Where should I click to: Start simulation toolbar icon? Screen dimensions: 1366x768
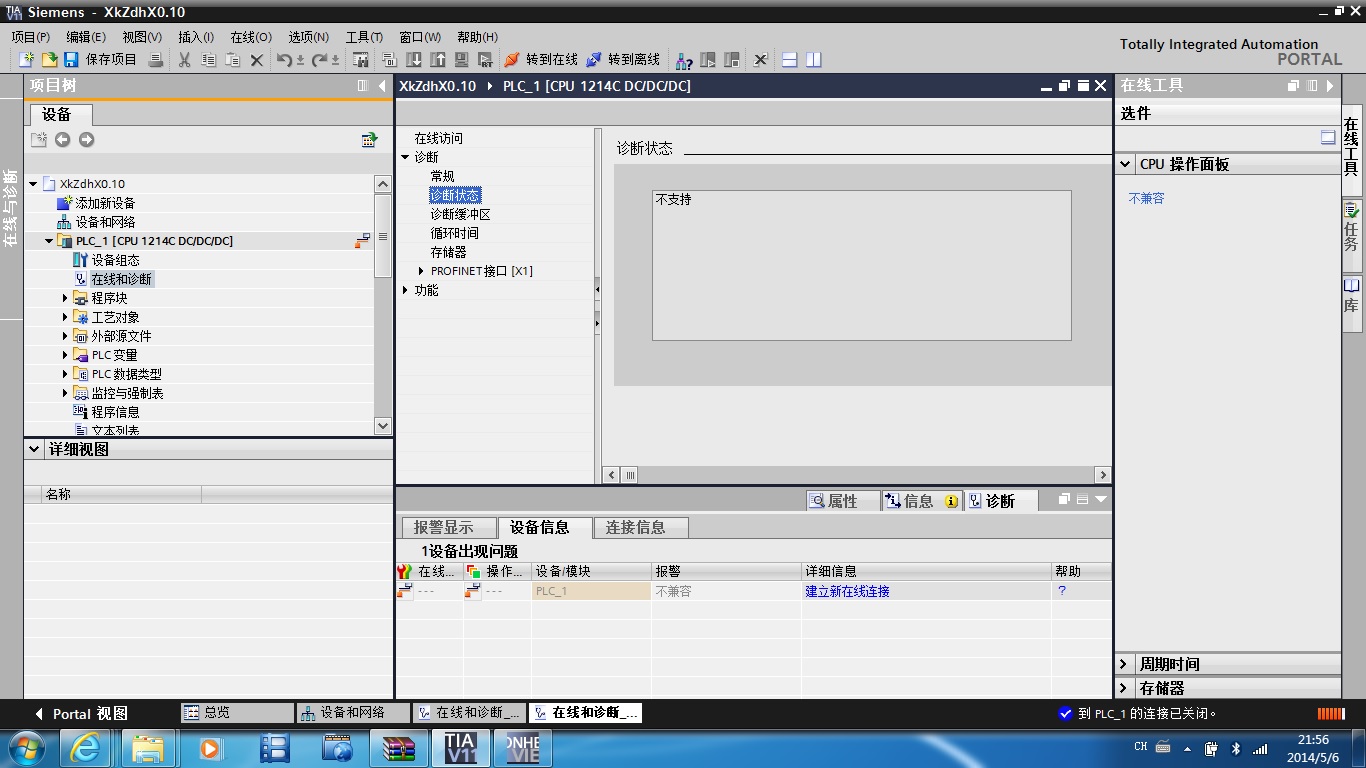(x=462, y=60)
